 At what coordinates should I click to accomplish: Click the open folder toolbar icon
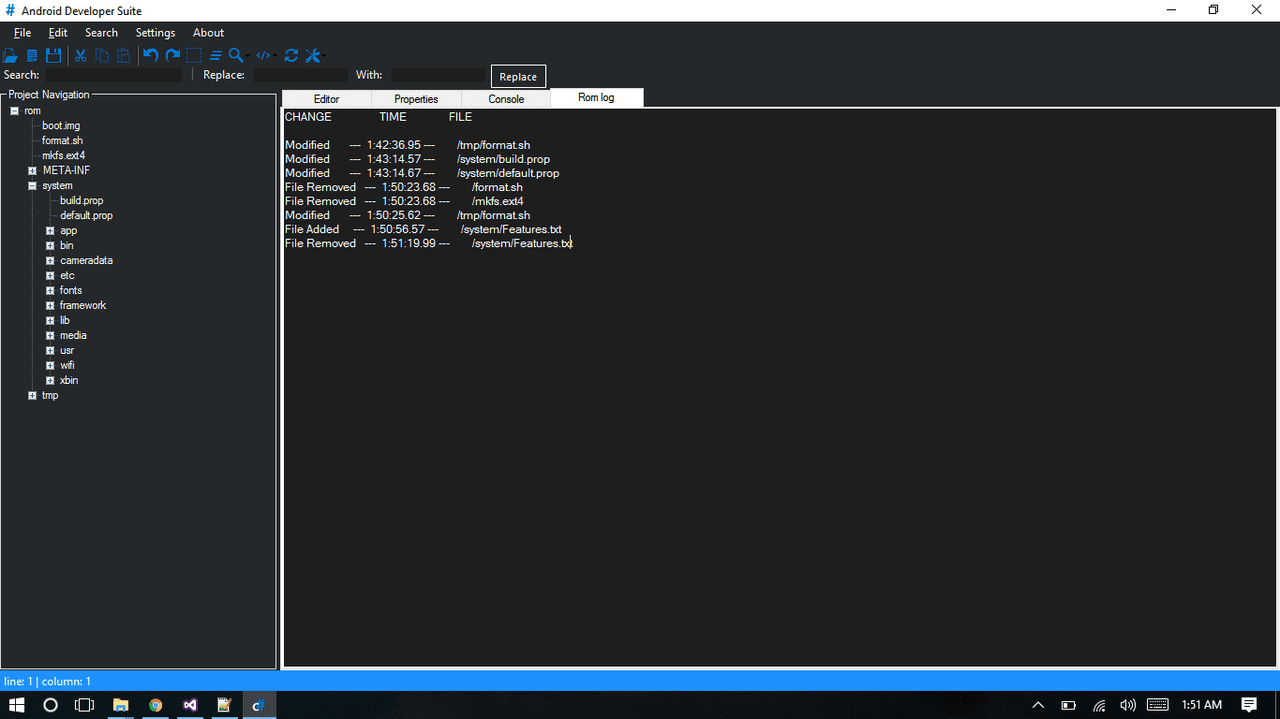[10, 56]
